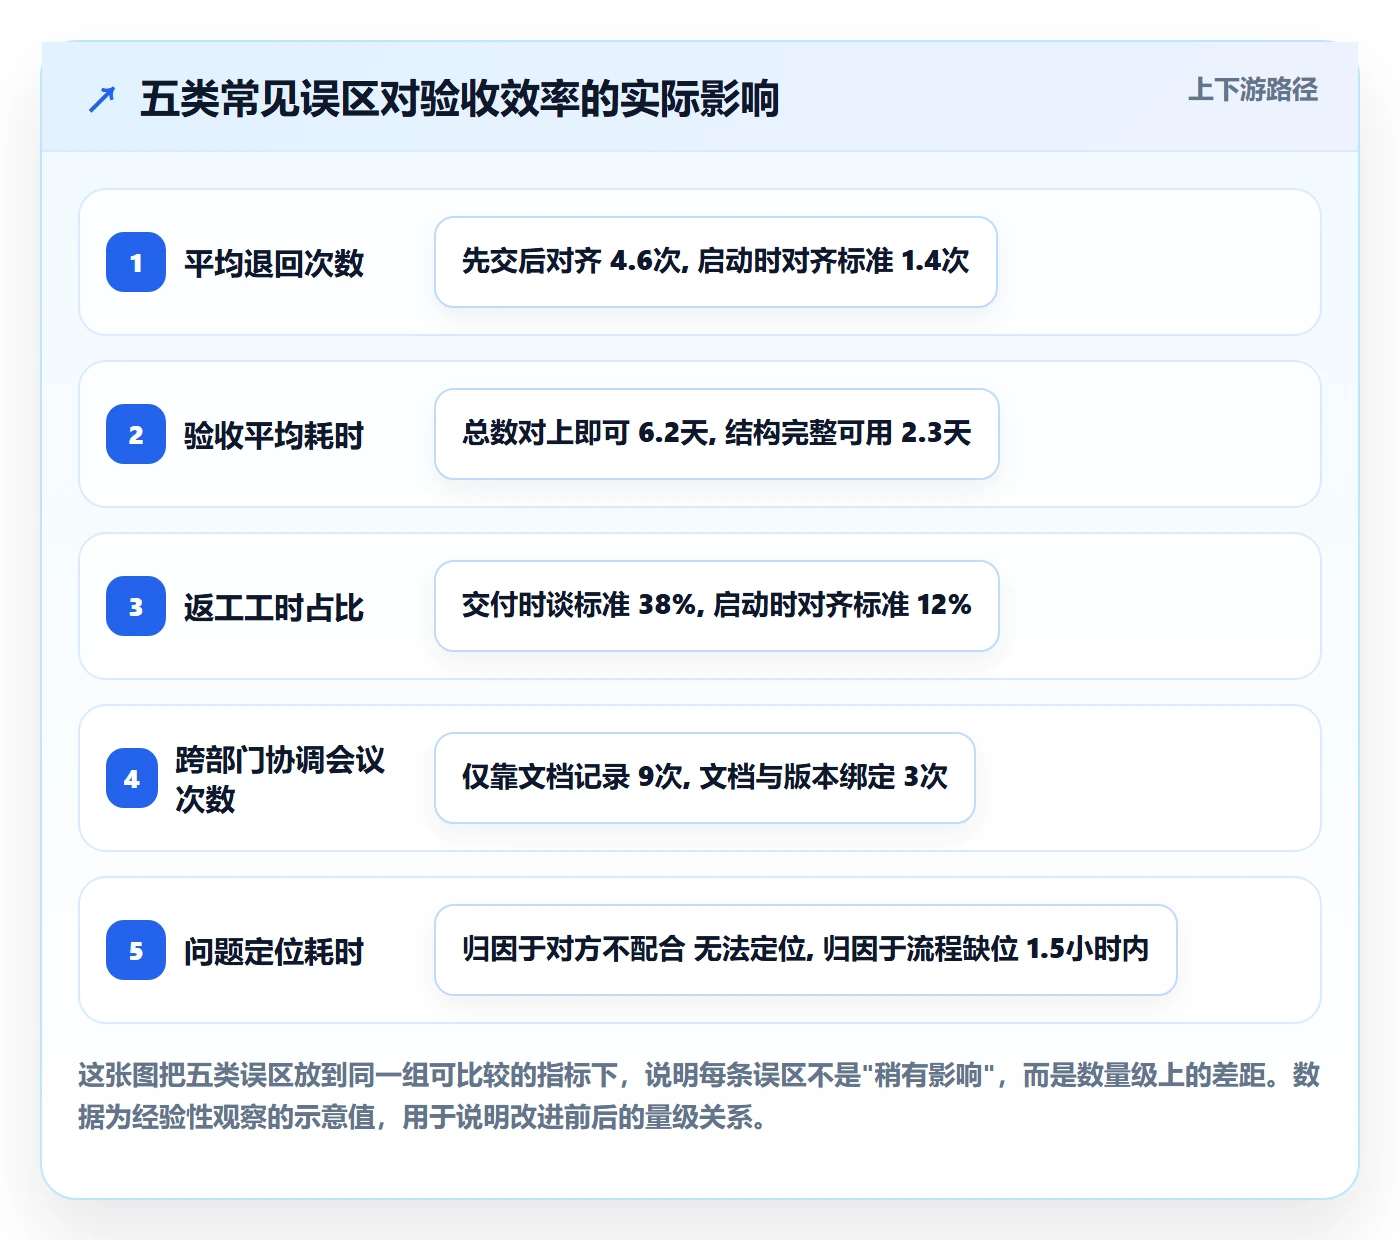The height and width of the screenshot is (1240, 1400).
Task: Click the number 3 badge
Action: [136, 606]
